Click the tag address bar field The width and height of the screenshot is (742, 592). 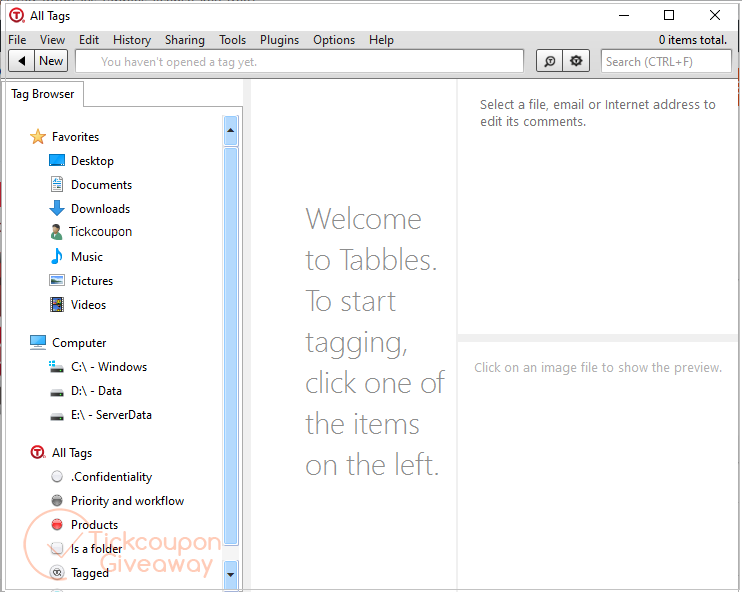point(300,62)
